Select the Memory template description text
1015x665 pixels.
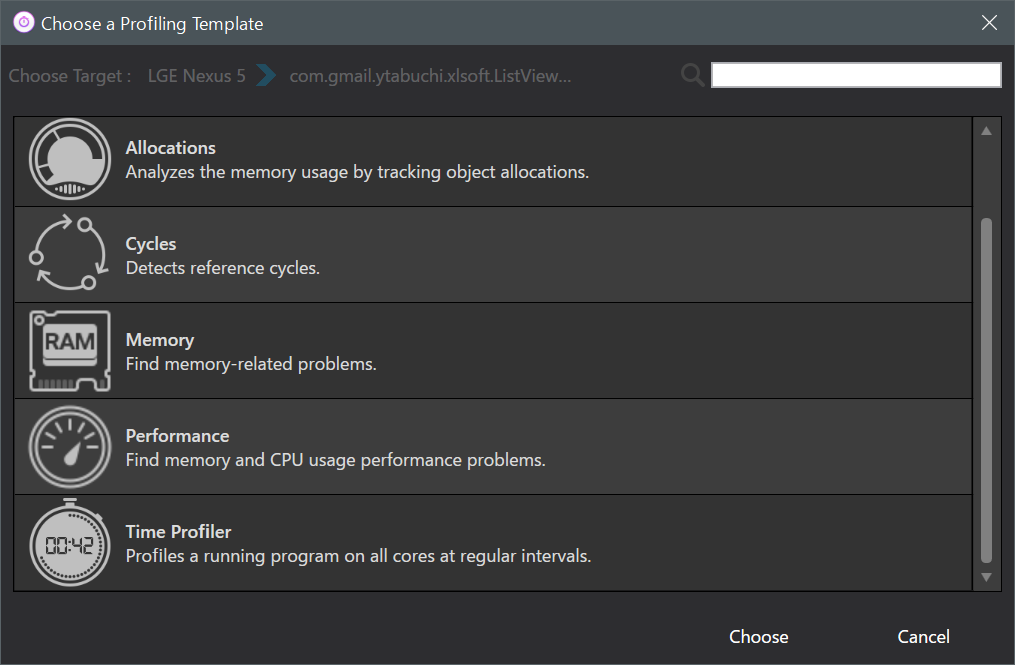250,364
